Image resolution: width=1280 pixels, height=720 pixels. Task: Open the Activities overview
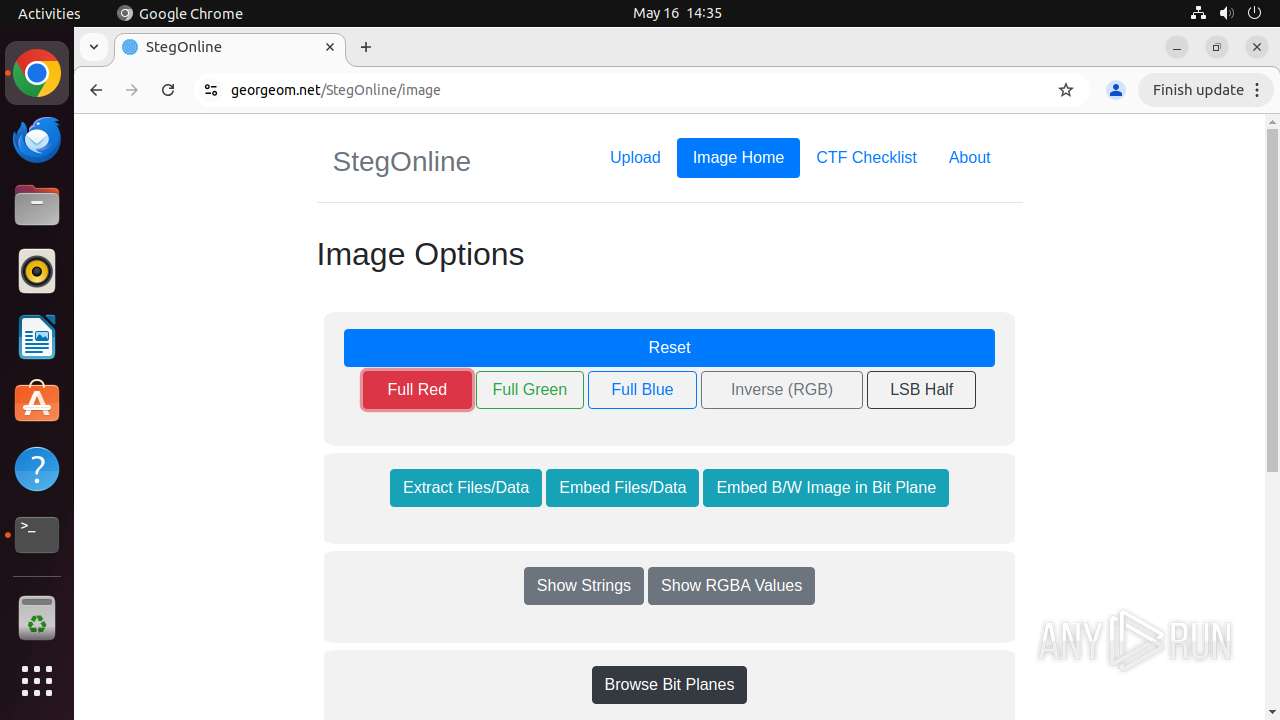(49, 13)
